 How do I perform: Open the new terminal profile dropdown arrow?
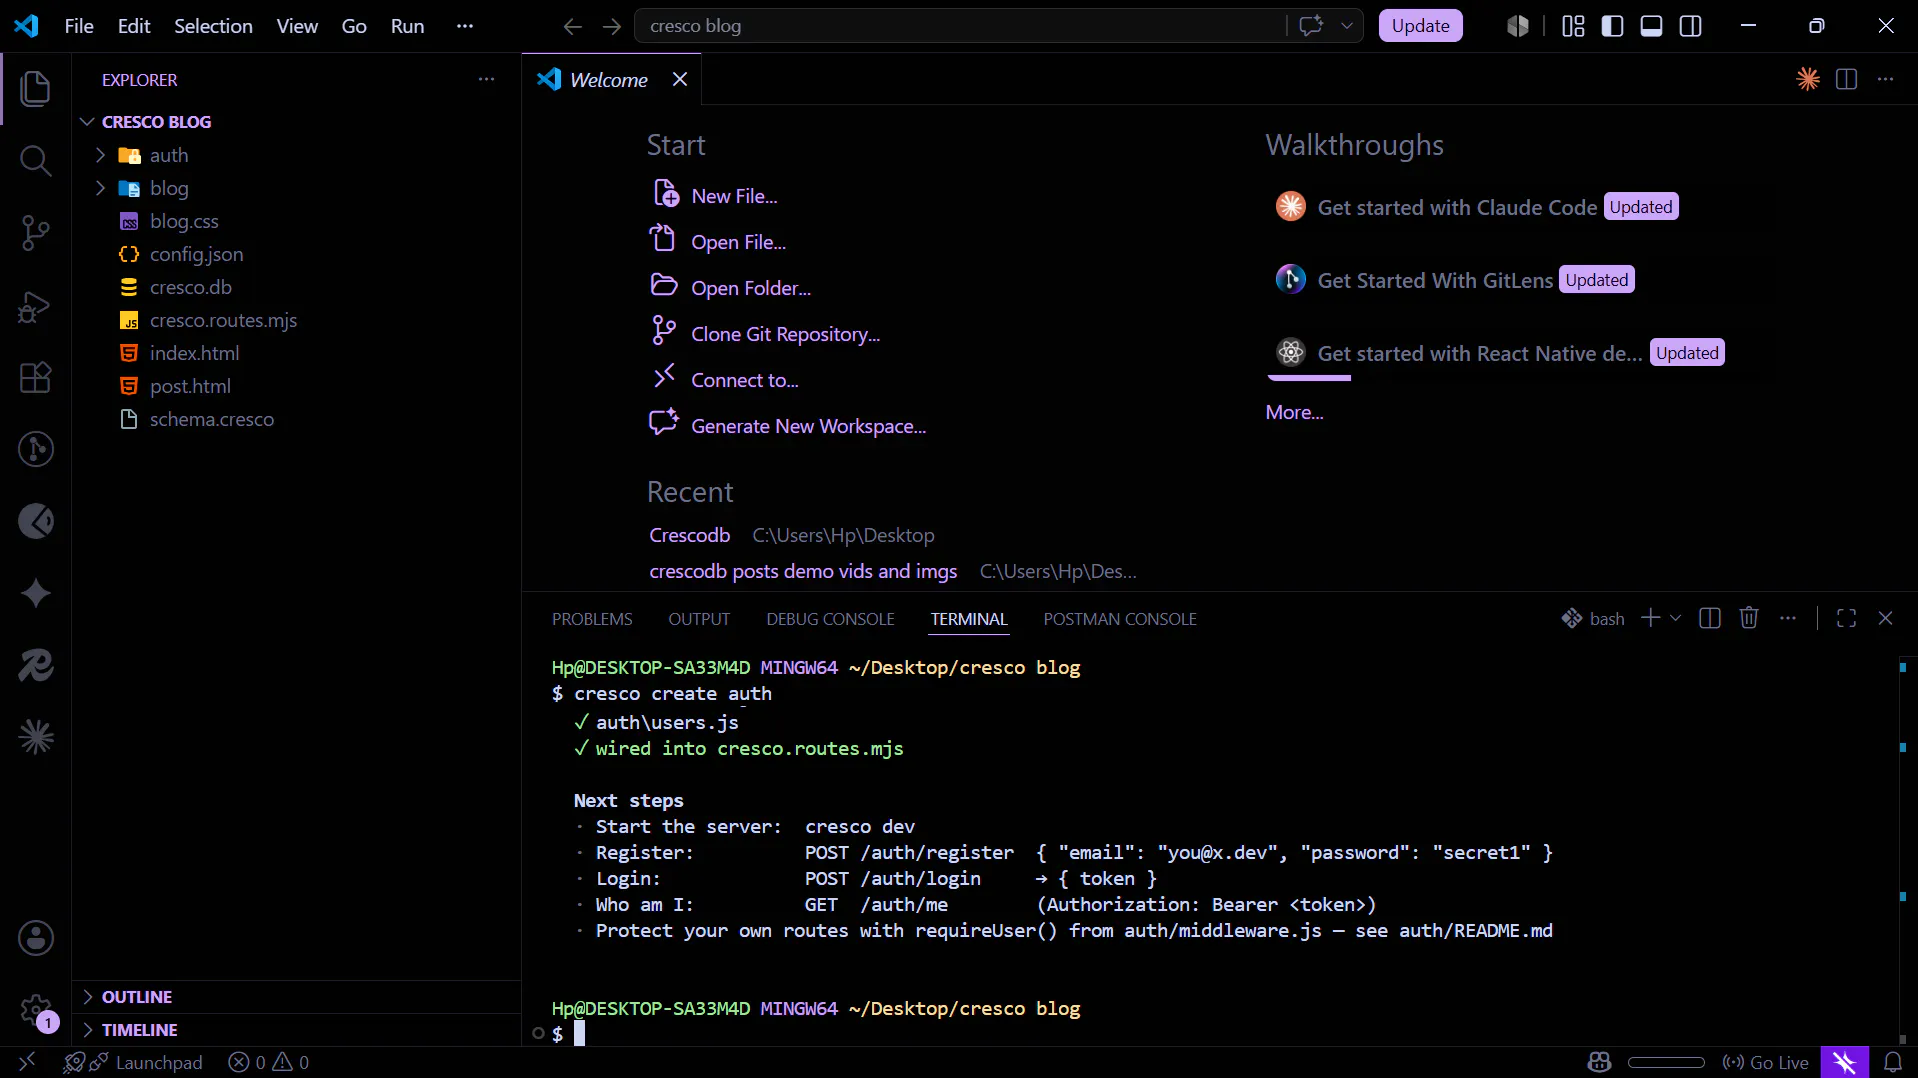point(1675,618)
